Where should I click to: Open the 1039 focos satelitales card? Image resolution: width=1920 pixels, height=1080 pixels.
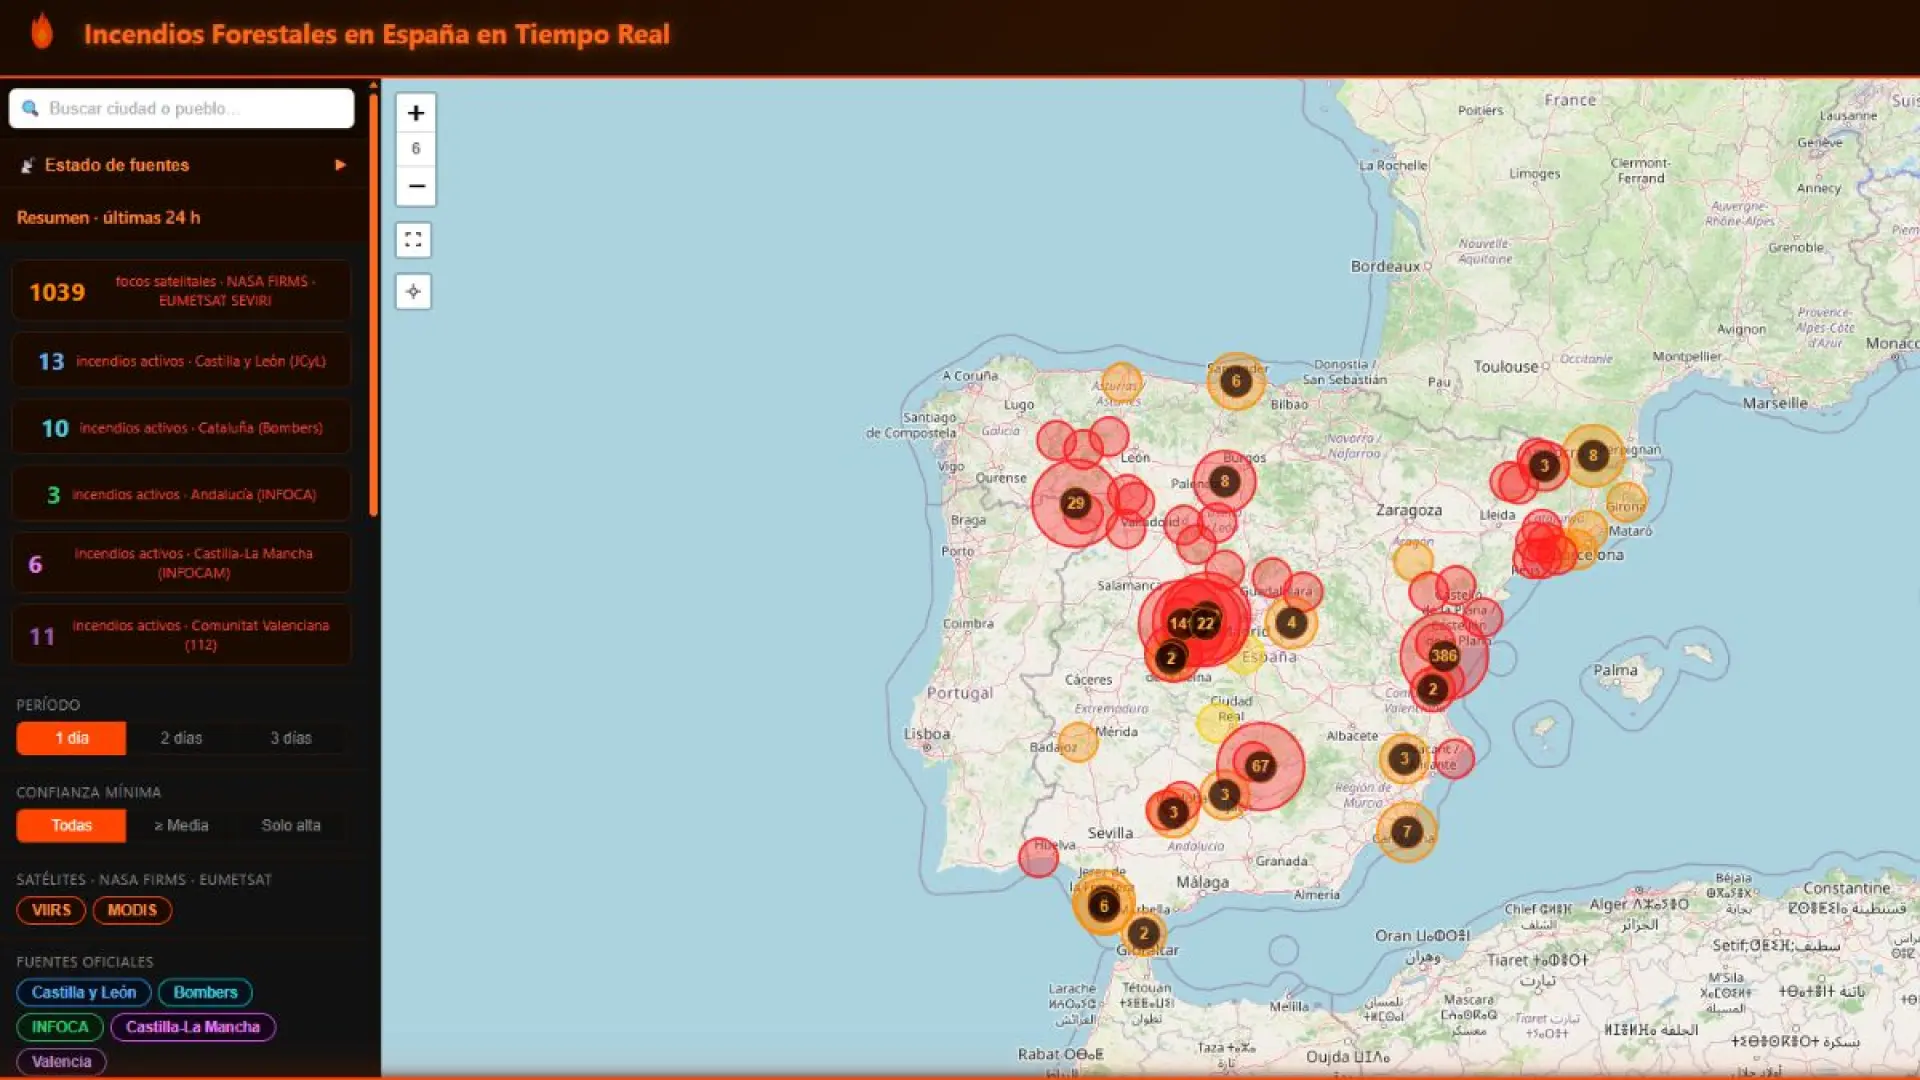click(181, 291)
